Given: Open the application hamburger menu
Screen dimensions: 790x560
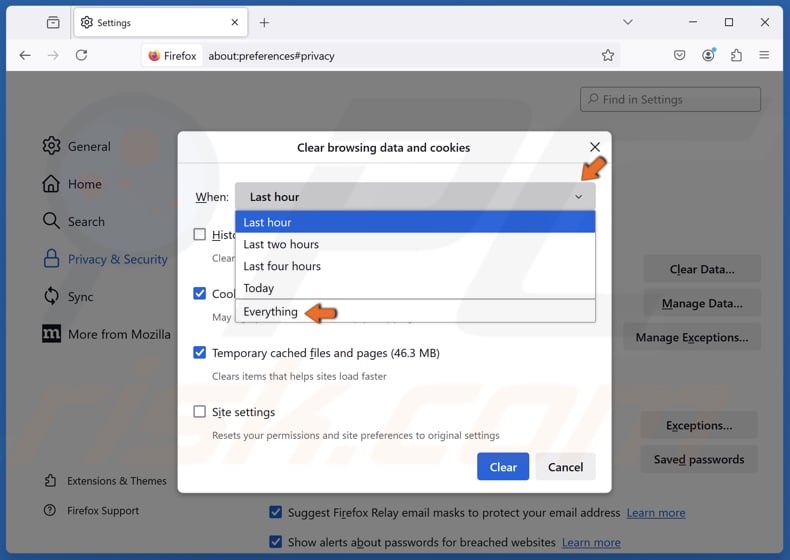Looking at the screenshot, I should (x=764, y=55).
